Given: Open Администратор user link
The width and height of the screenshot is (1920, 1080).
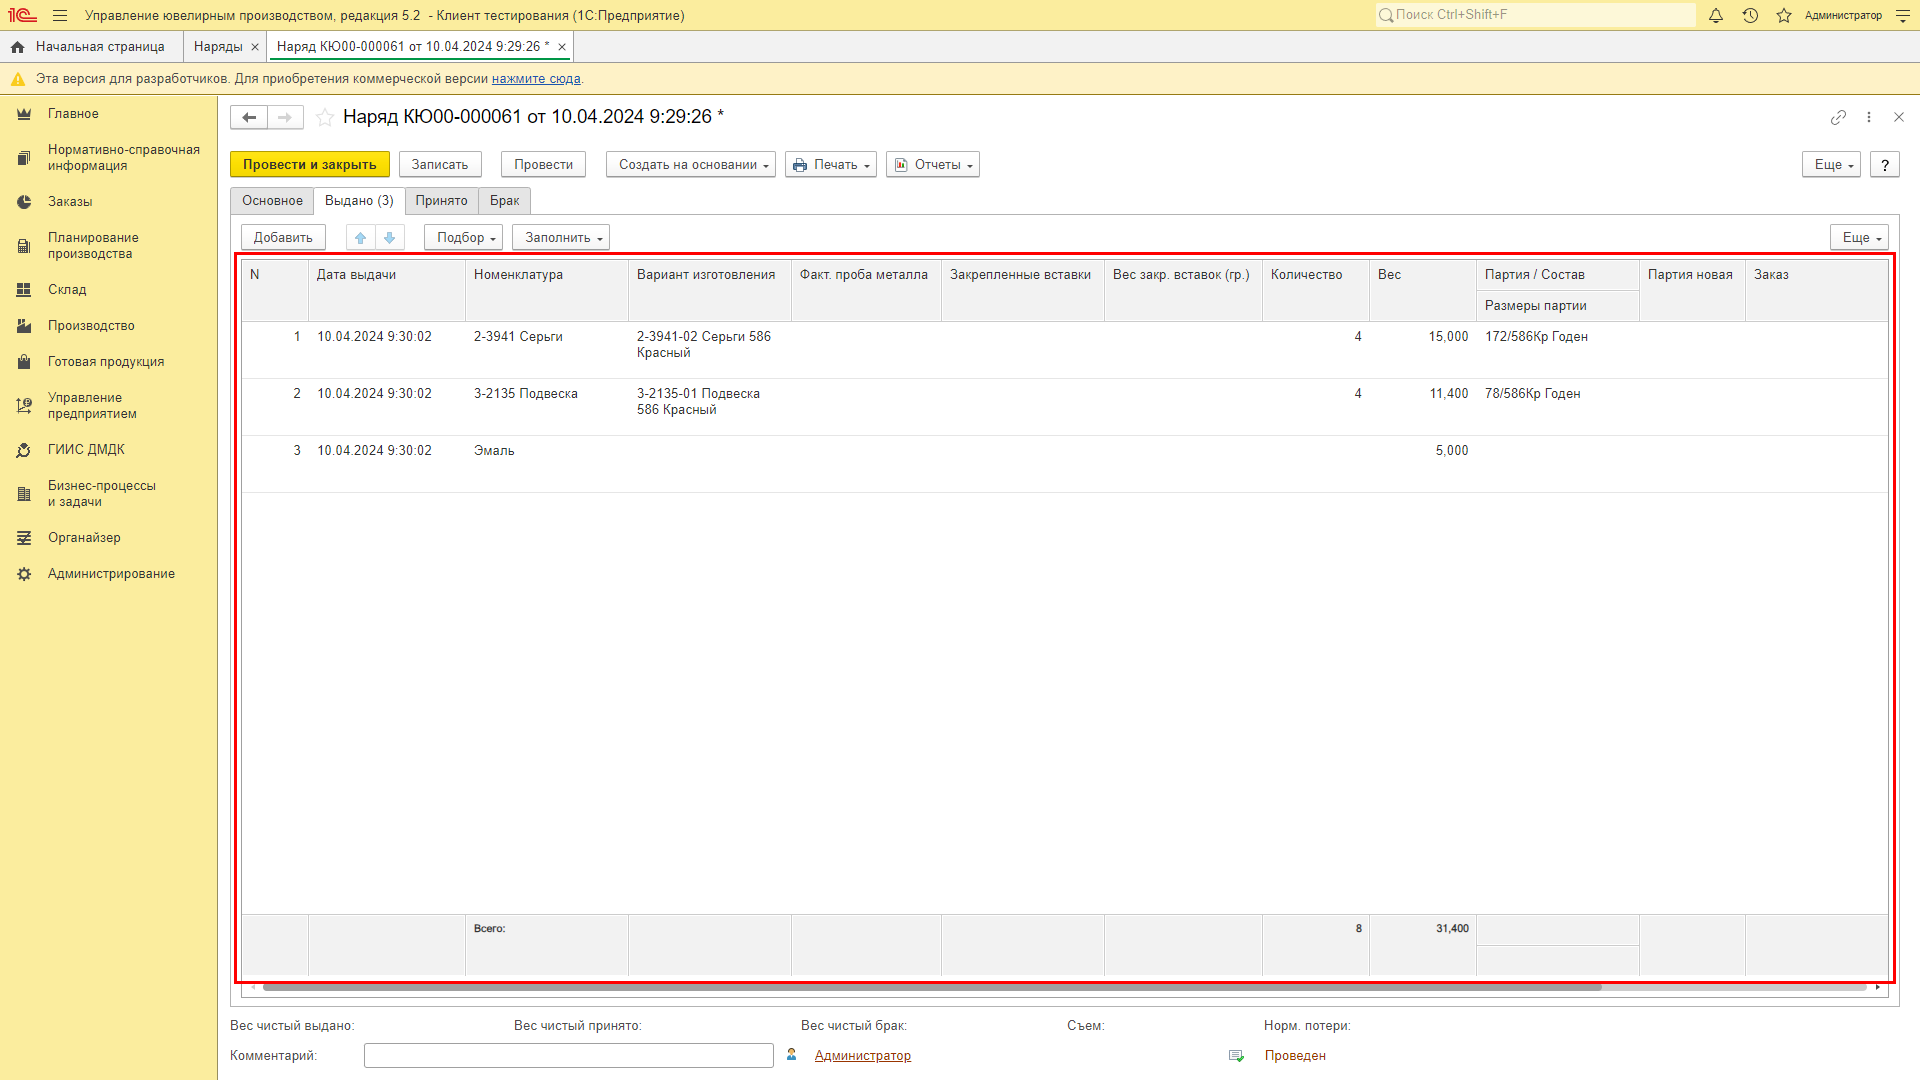Looking at the screenshot, I should click(863, 1056).
